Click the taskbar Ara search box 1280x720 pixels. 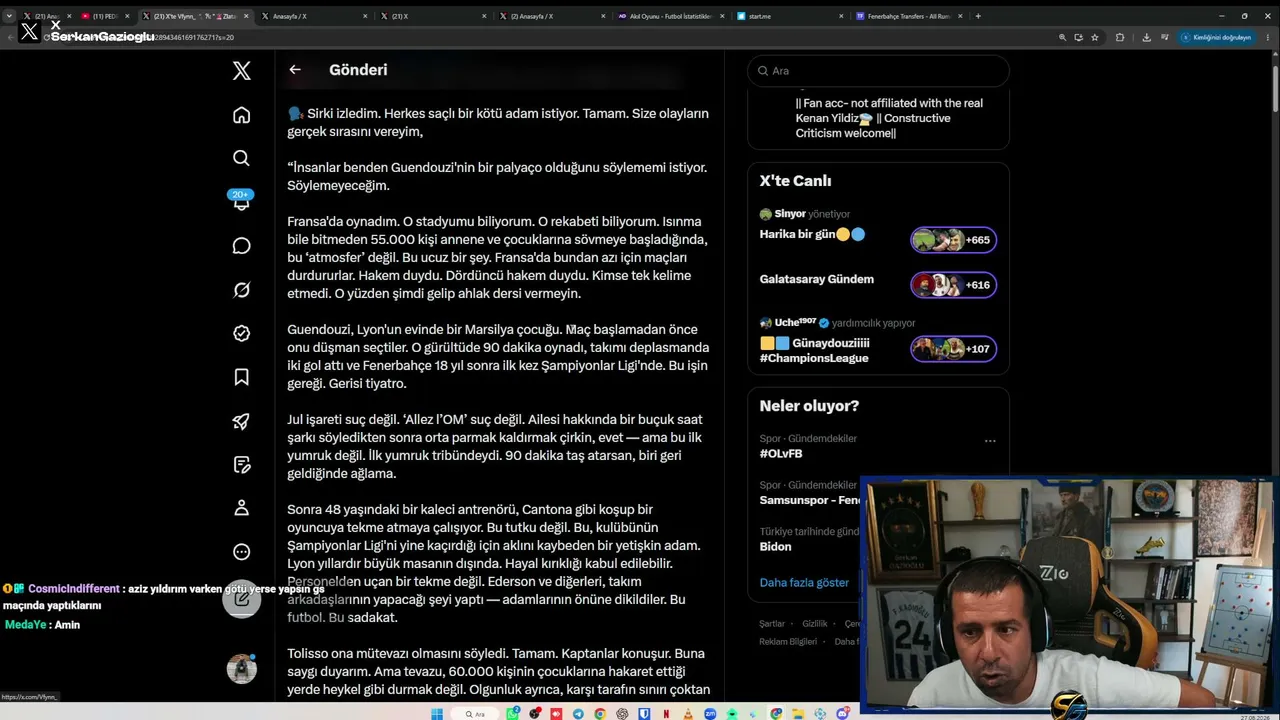coord(476,714)
